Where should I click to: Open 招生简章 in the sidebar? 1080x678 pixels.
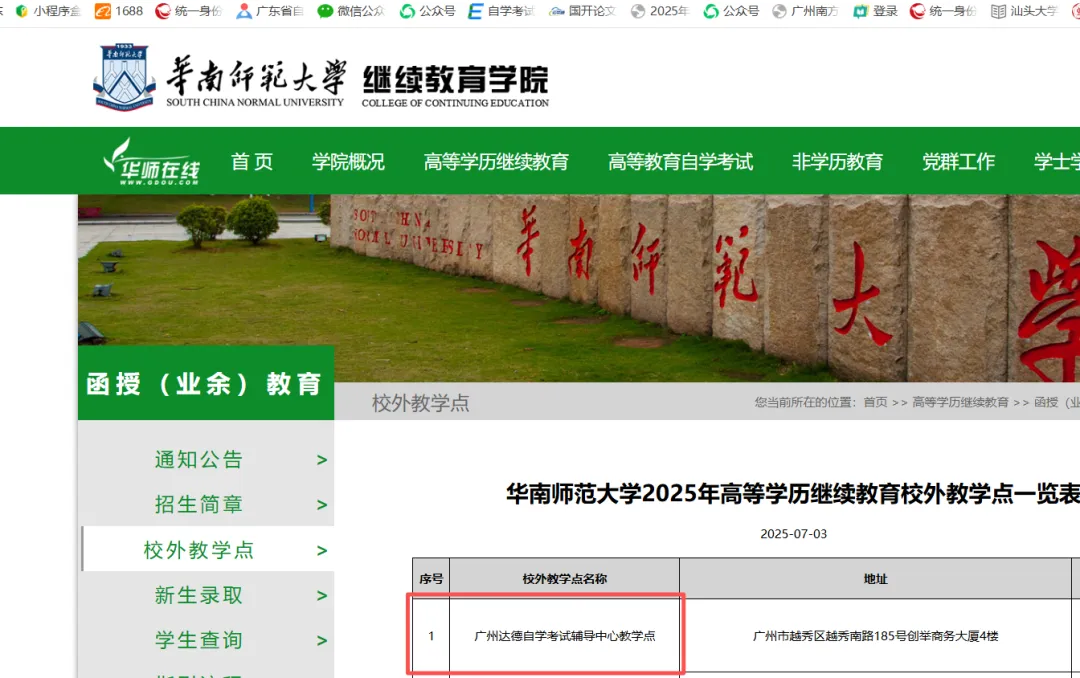tap(199, 504)
